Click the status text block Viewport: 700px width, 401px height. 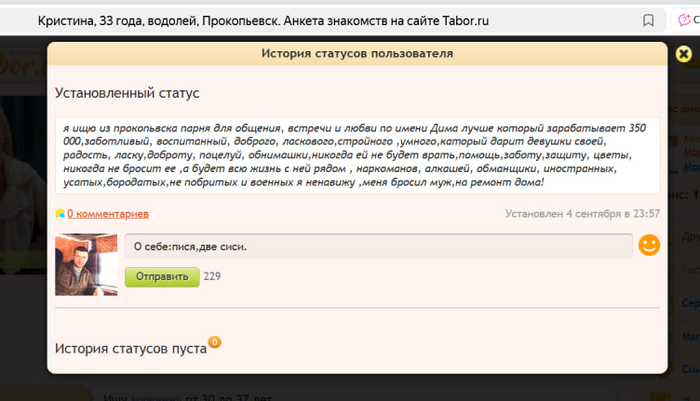tap(357, 155)
